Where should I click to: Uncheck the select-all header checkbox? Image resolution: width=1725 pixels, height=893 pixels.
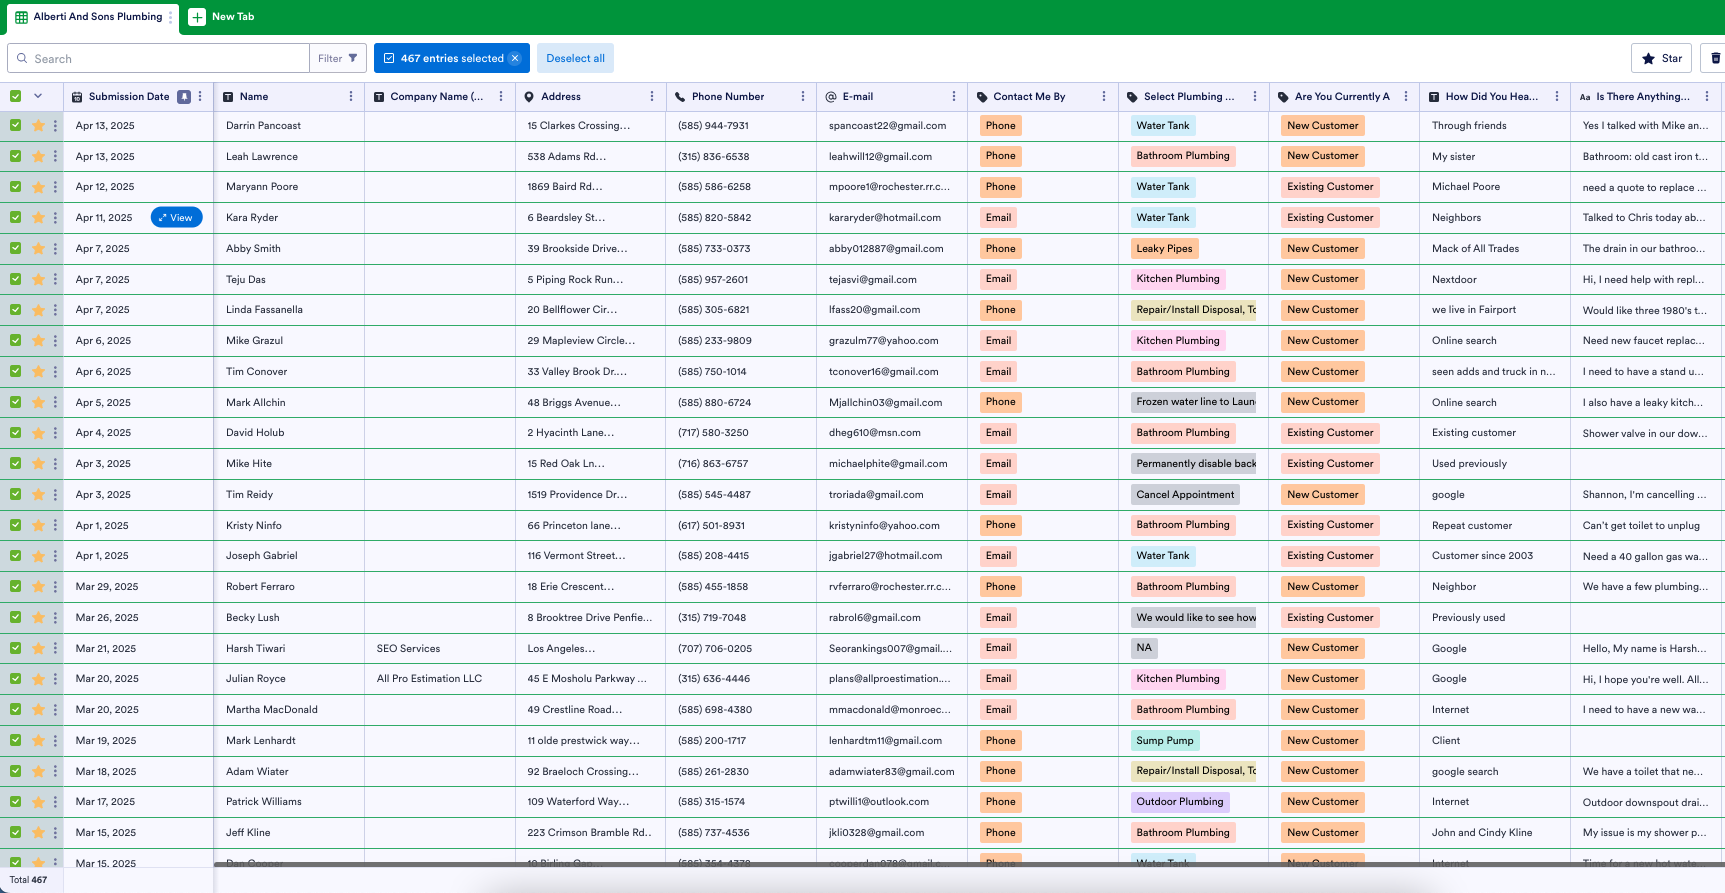(16, 96)
